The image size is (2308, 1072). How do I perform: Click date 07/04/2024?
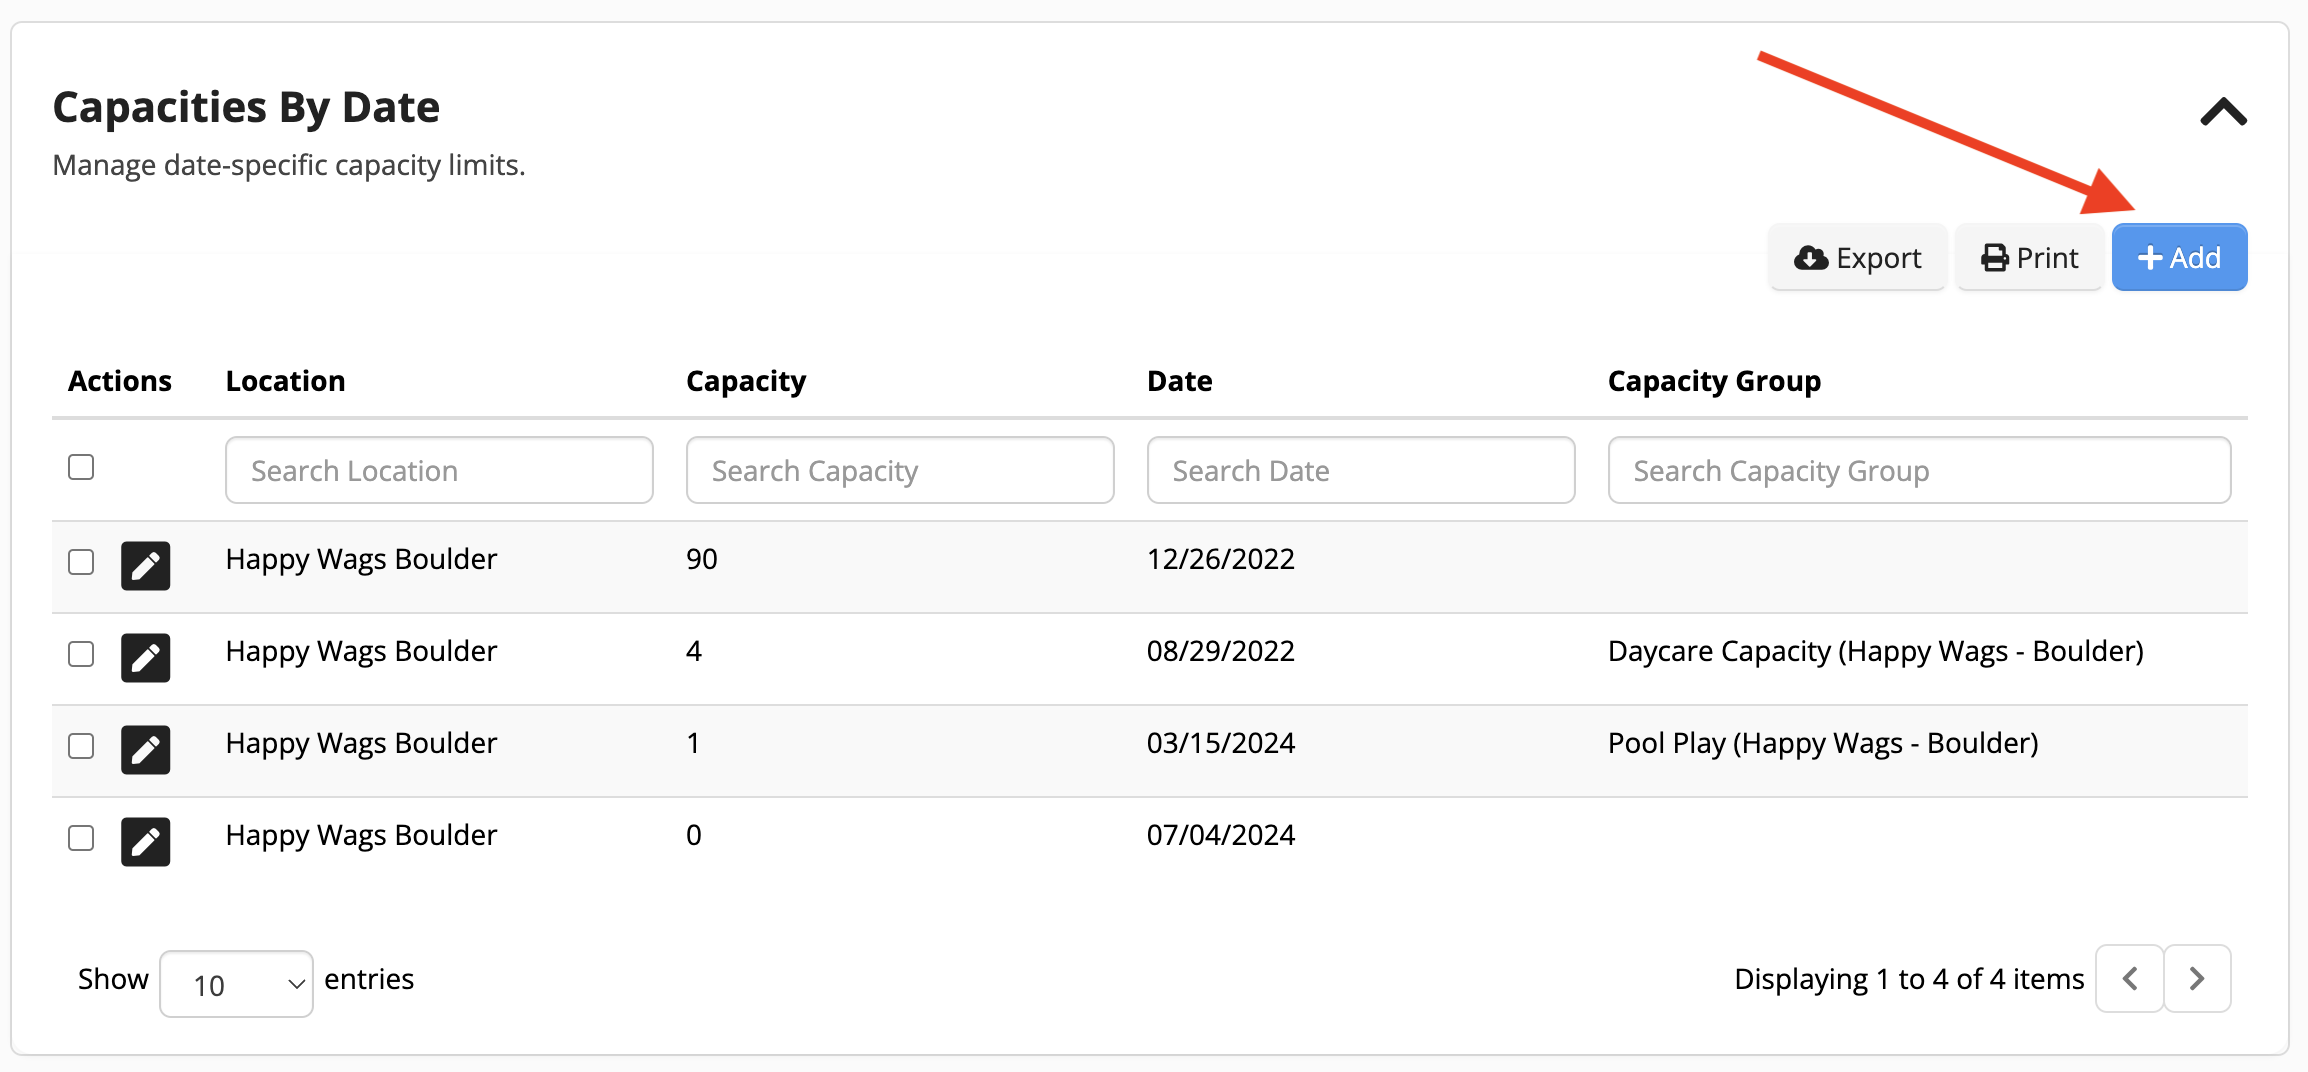coord(1221,835)
